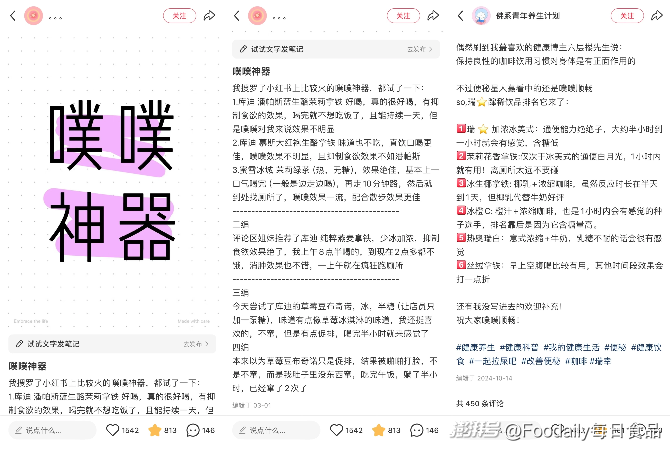670x450 pixels.
Task: Tap the share icon in the right panel
Action: pyautogui.click(x=657, y=16)
